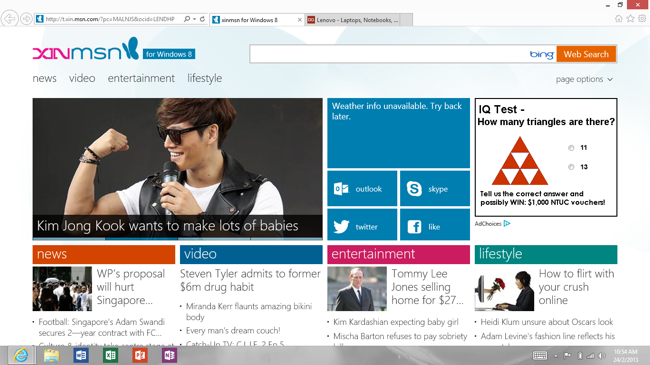Viewport: 650px width, 365px height.
Task: Launch Internet Explorer from the taskbar
Action: coord(21,355)
